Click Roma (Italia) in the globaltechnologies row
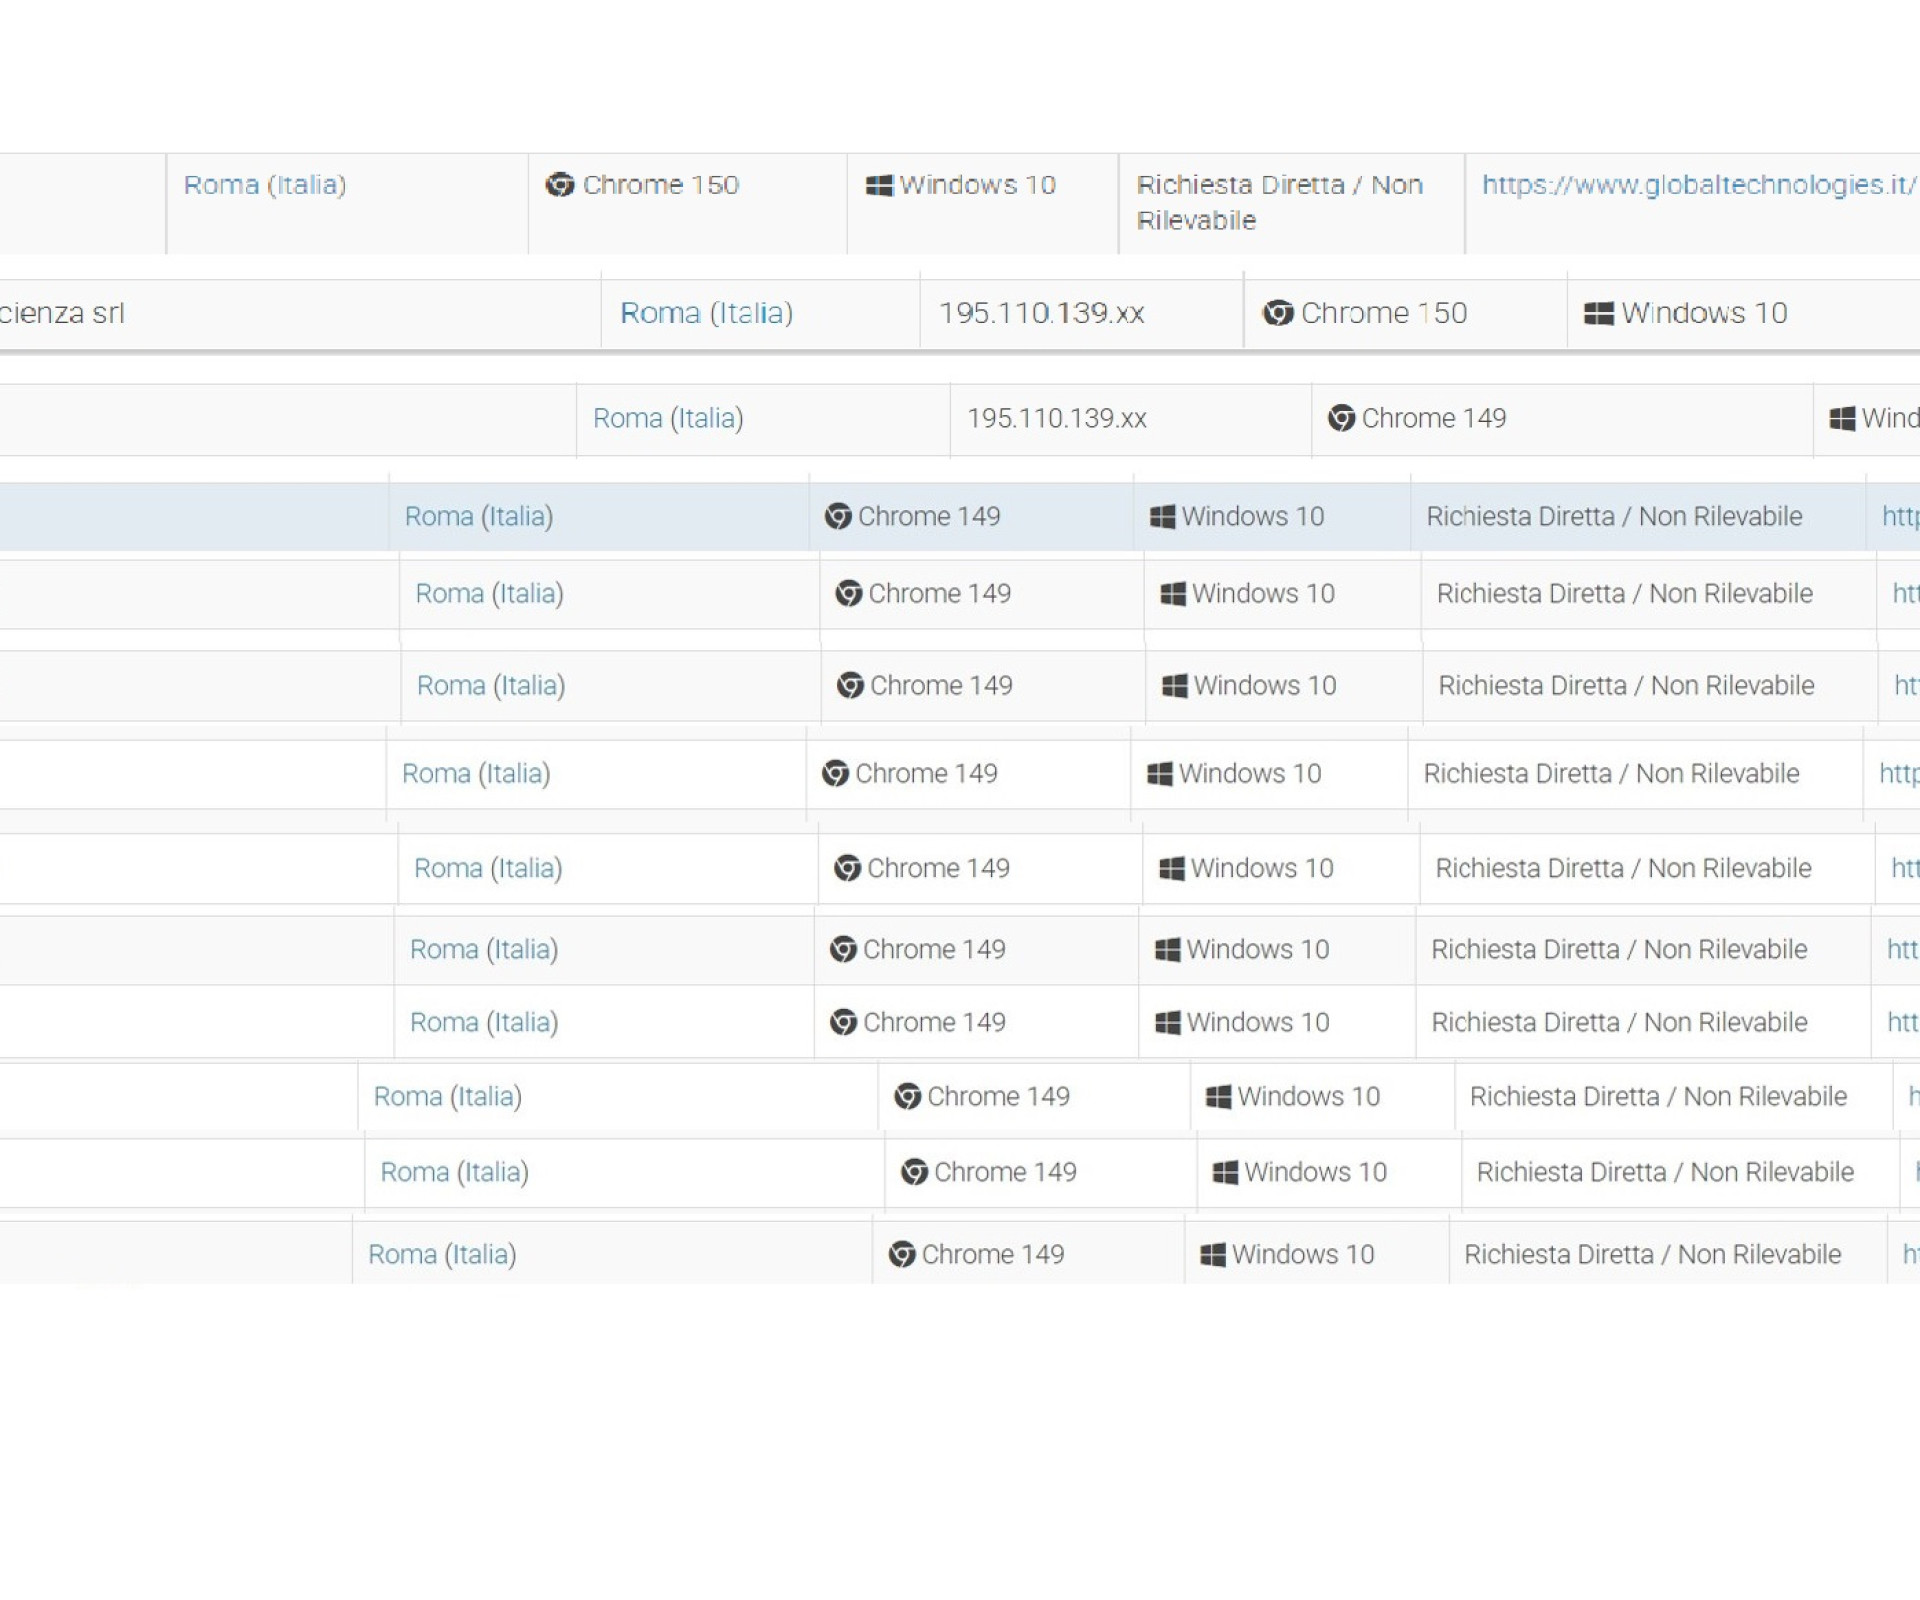1920x1600 pixels. click(265, 185)
